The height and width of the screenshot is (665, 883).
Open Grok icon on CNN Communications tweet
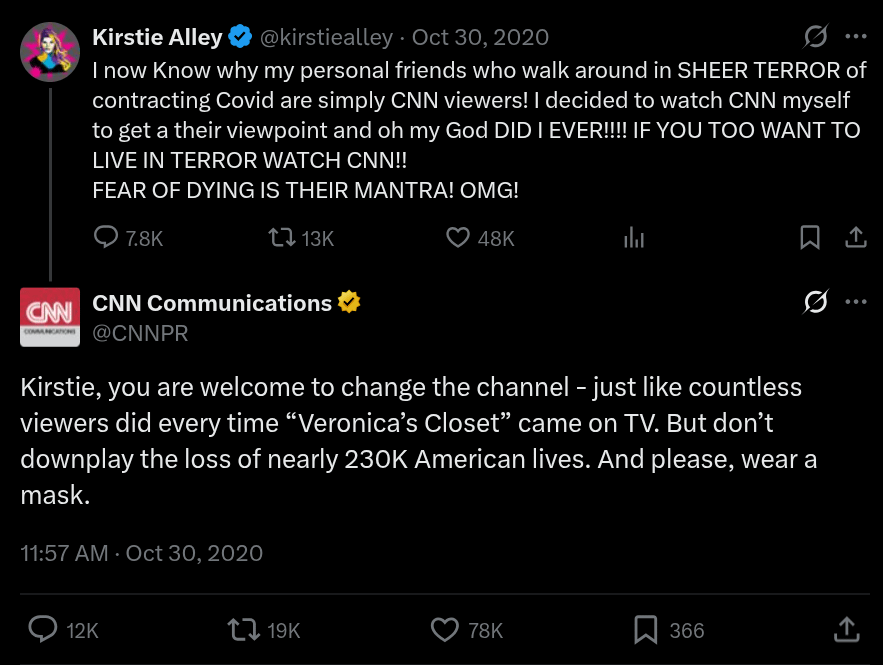[x=816, y=303]
